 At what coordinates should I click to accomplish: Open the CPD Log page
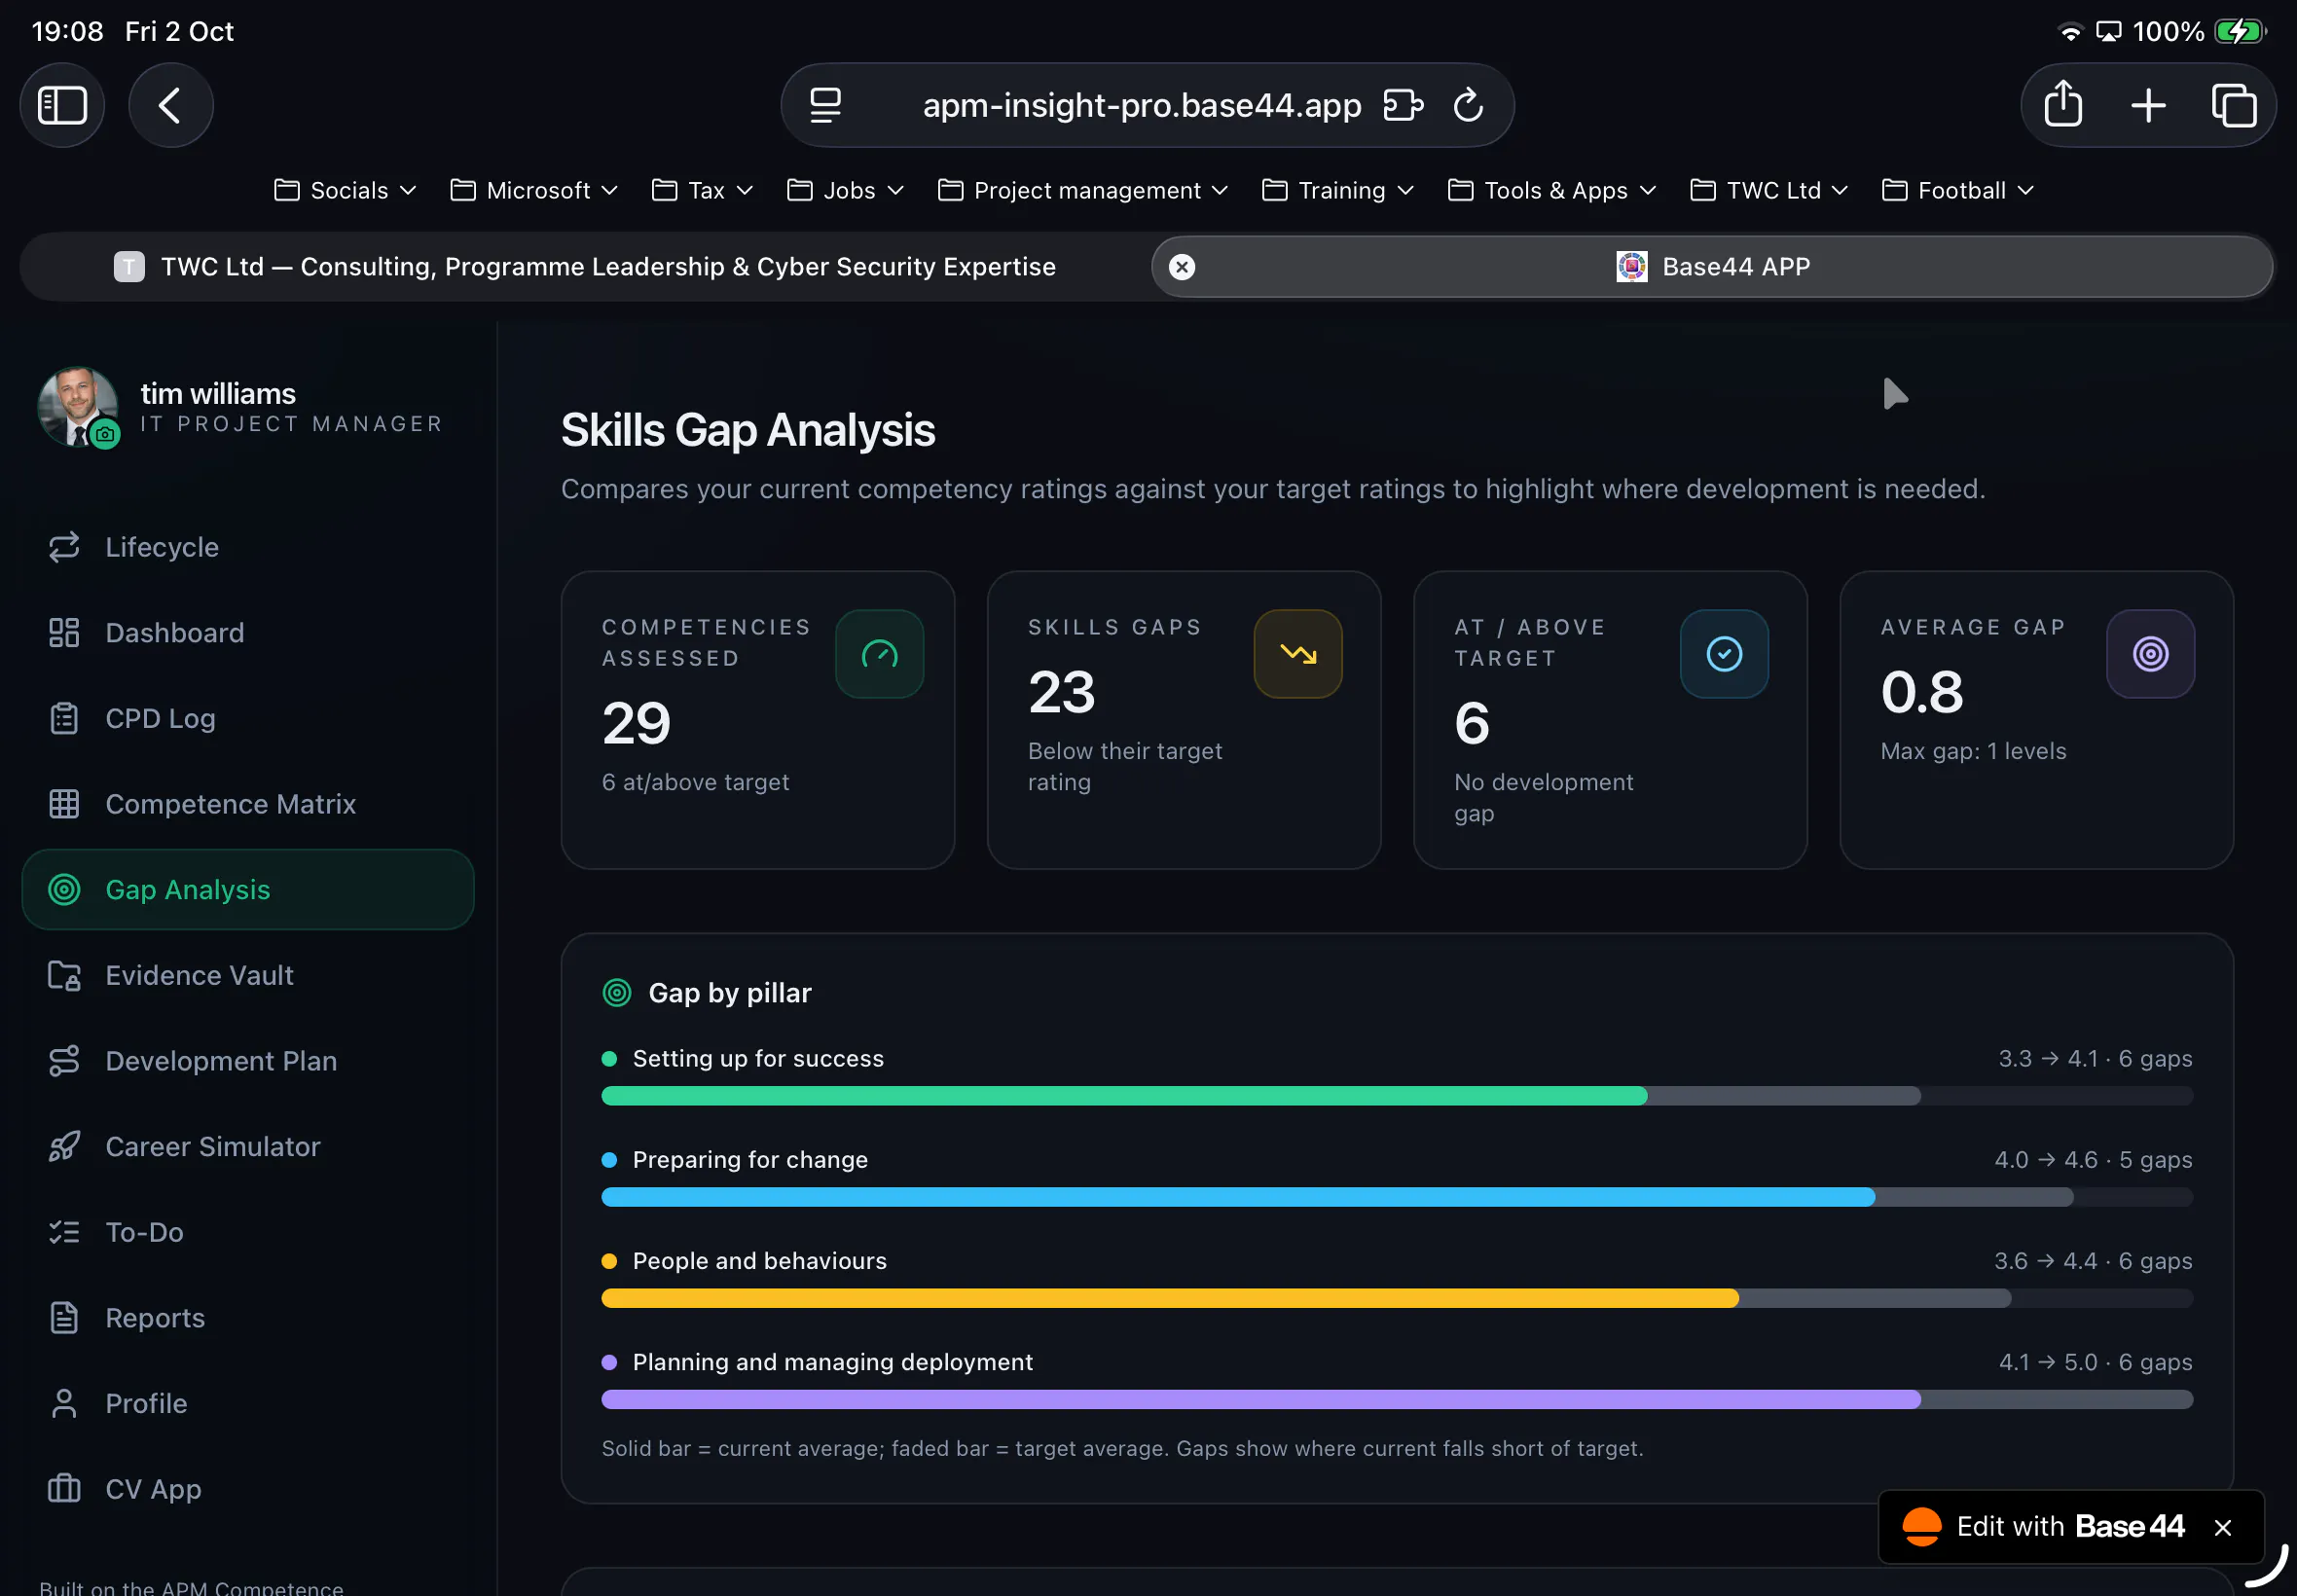[x=247, y=718]
